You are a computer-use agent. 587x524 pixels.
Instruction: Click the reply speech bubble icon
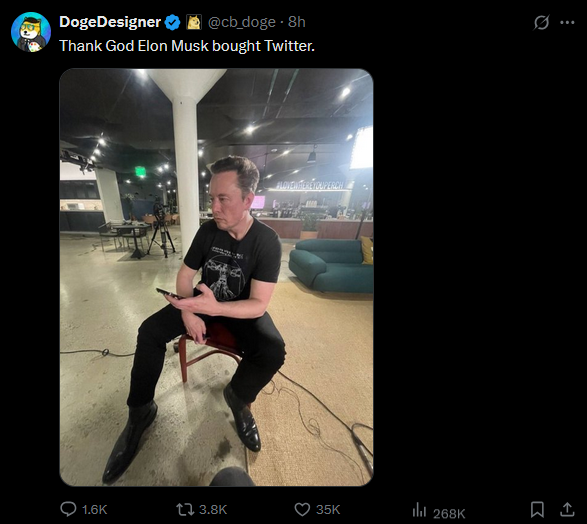[x=68, y=509]
